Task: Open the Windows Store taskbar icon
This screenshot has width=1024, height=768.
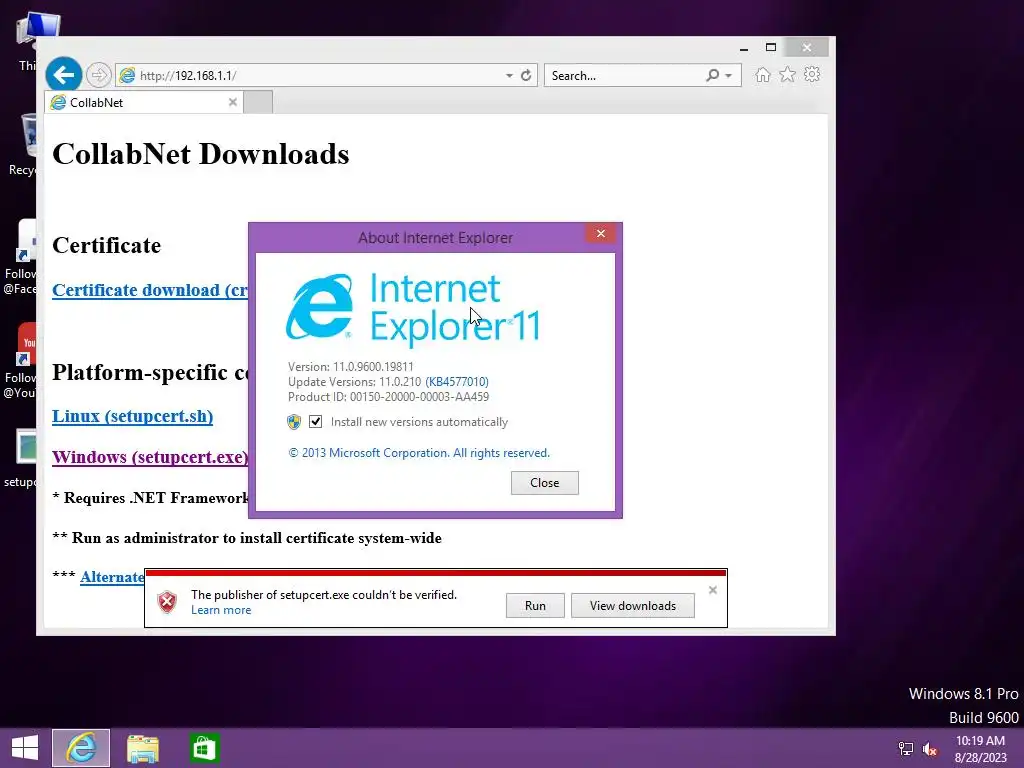Action: coord(204,748)
